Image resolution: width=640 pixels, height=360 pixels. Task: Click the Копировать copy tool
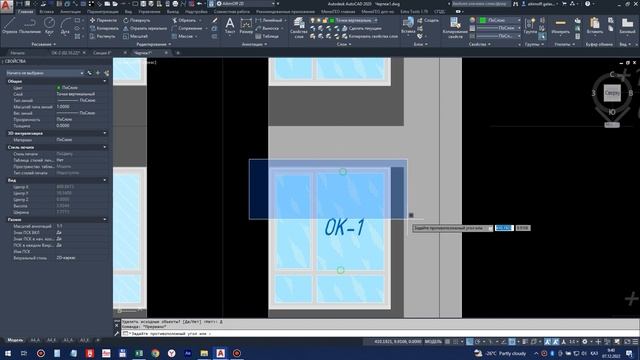point(104,28)
